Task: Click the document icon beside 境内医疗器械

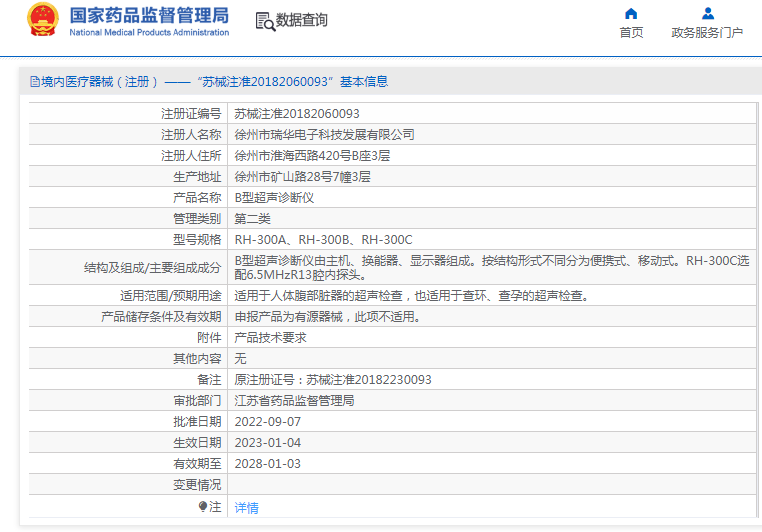Action: [x=34, y=82]
